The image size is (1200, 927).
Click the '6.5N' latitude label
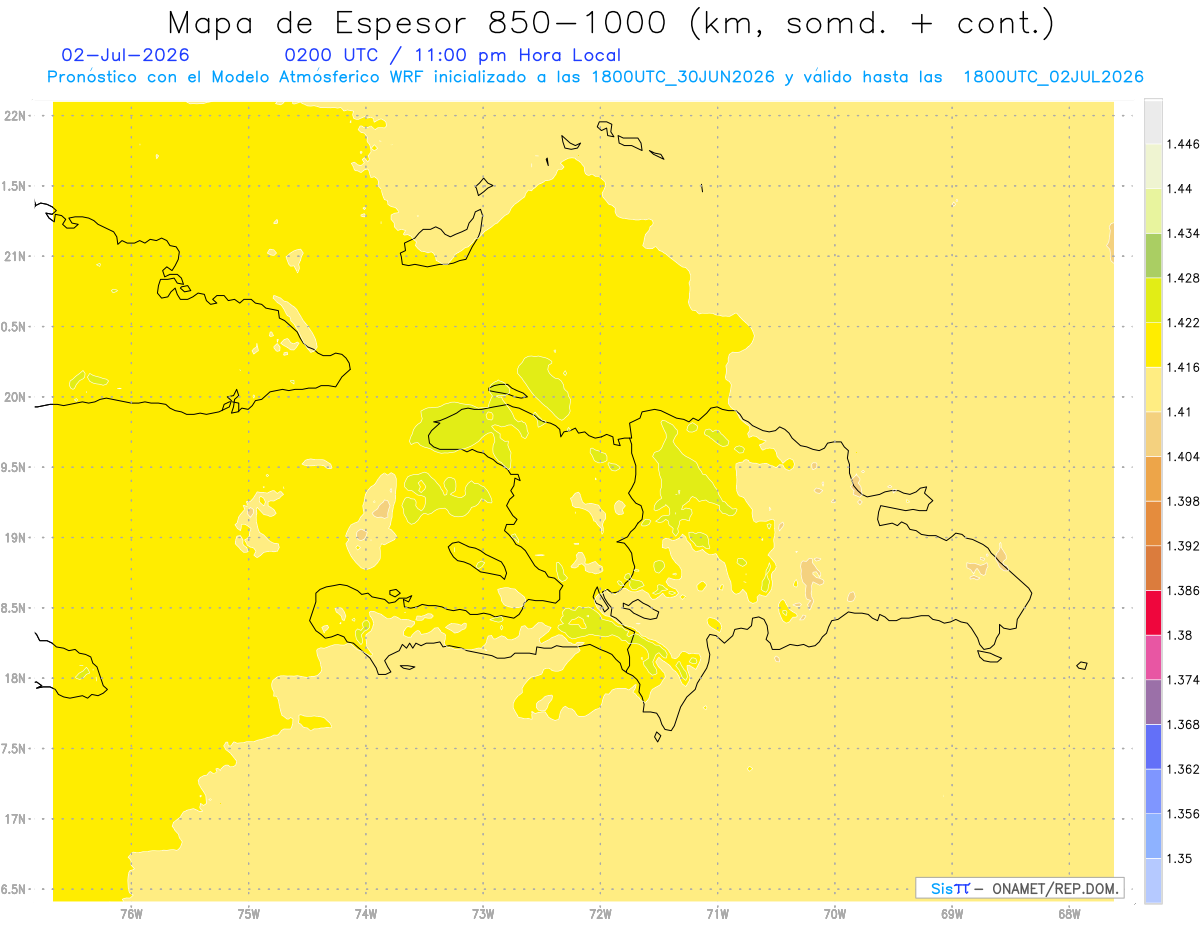click(x=15, y=889)
